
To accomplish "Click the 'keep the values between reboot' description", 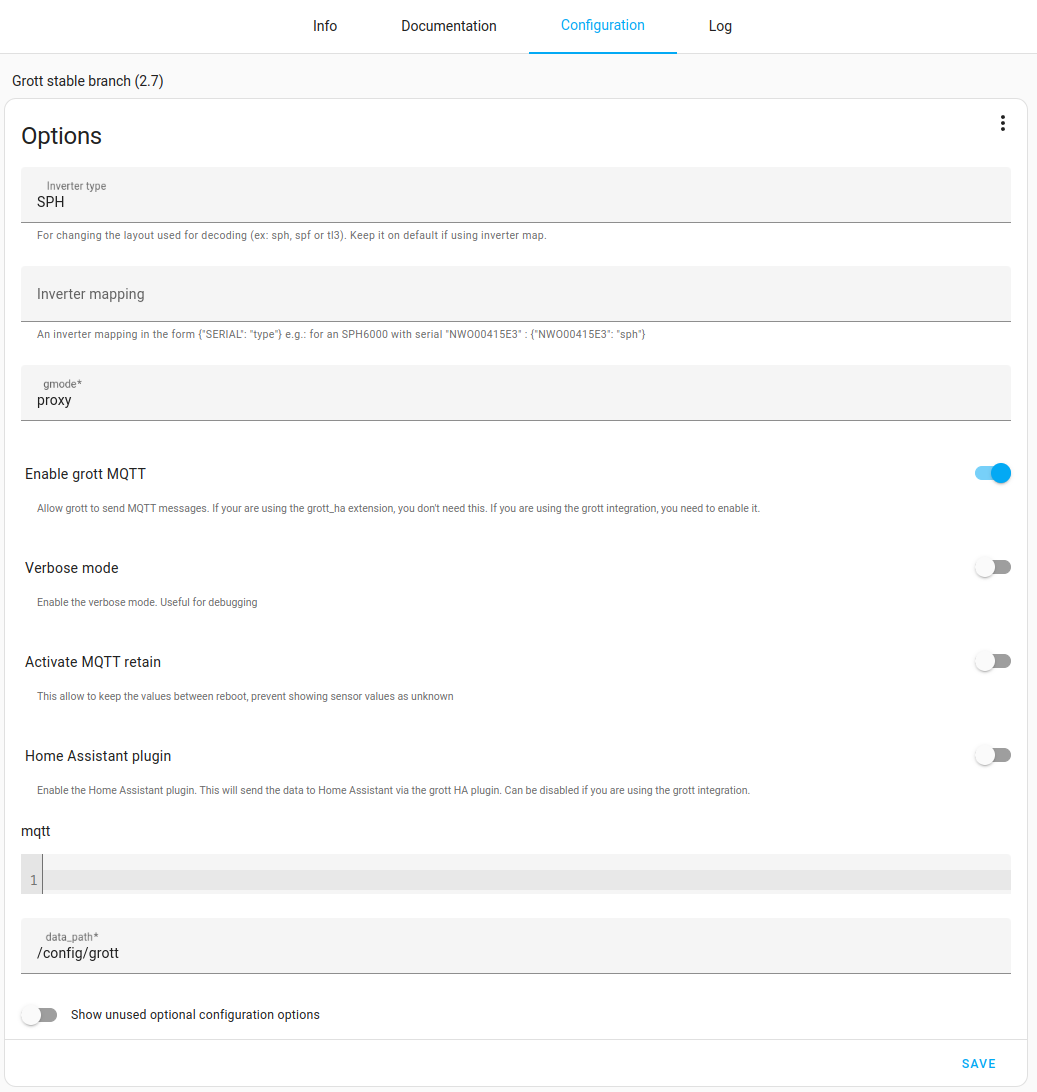I will 245,696.
